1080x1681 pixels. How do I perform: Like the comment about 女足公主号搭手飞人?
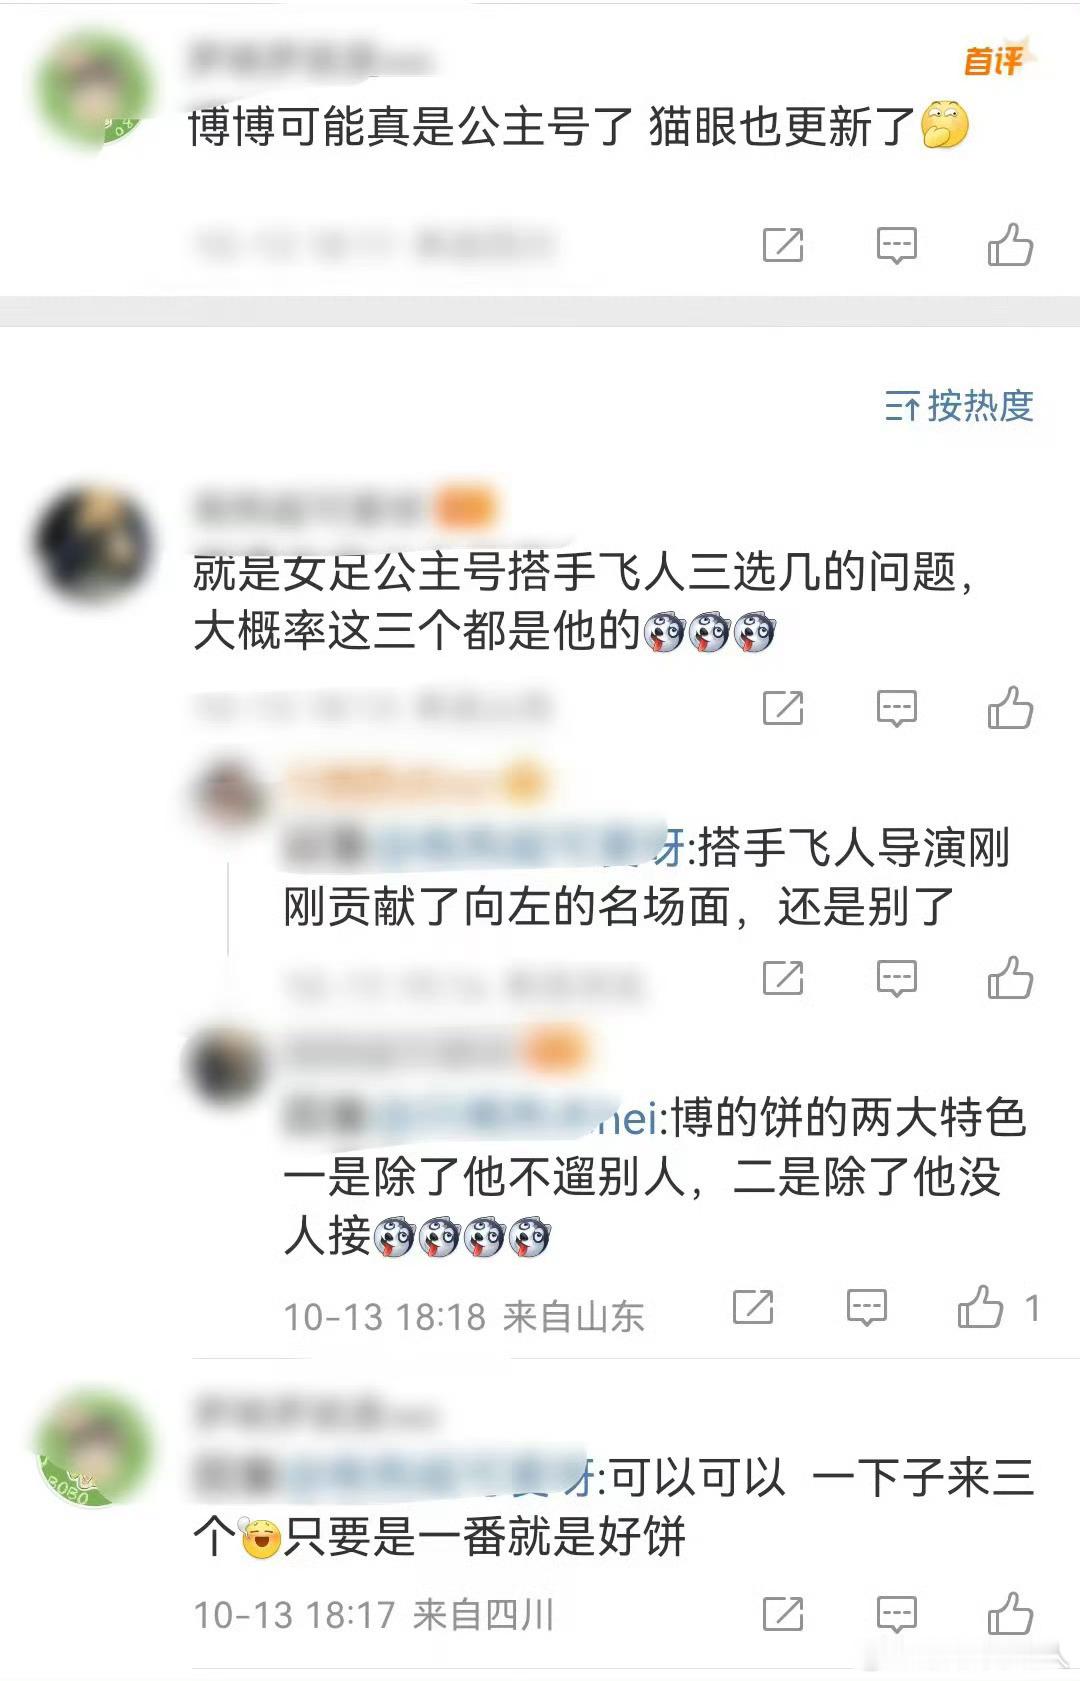[1010, 708]
